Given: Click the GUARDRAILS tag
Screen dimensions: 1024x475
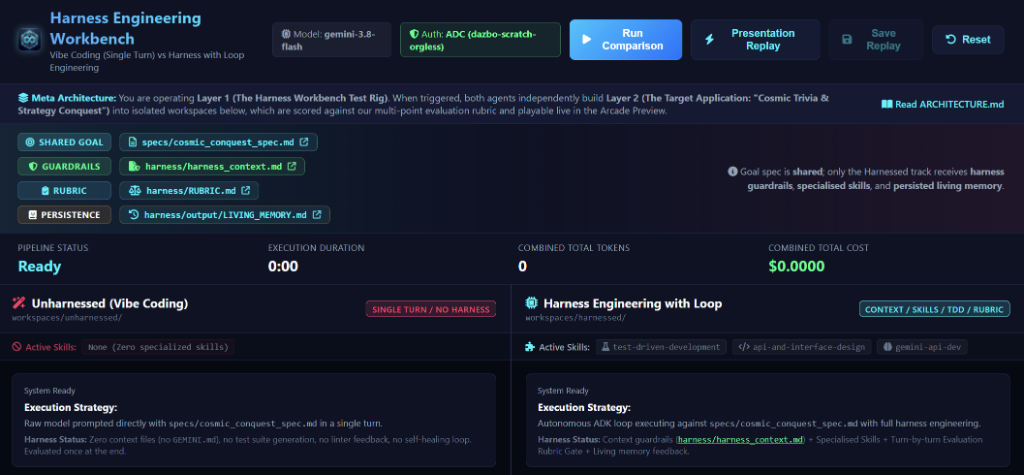Looking at the screenshot, I should tap(64, 166).
